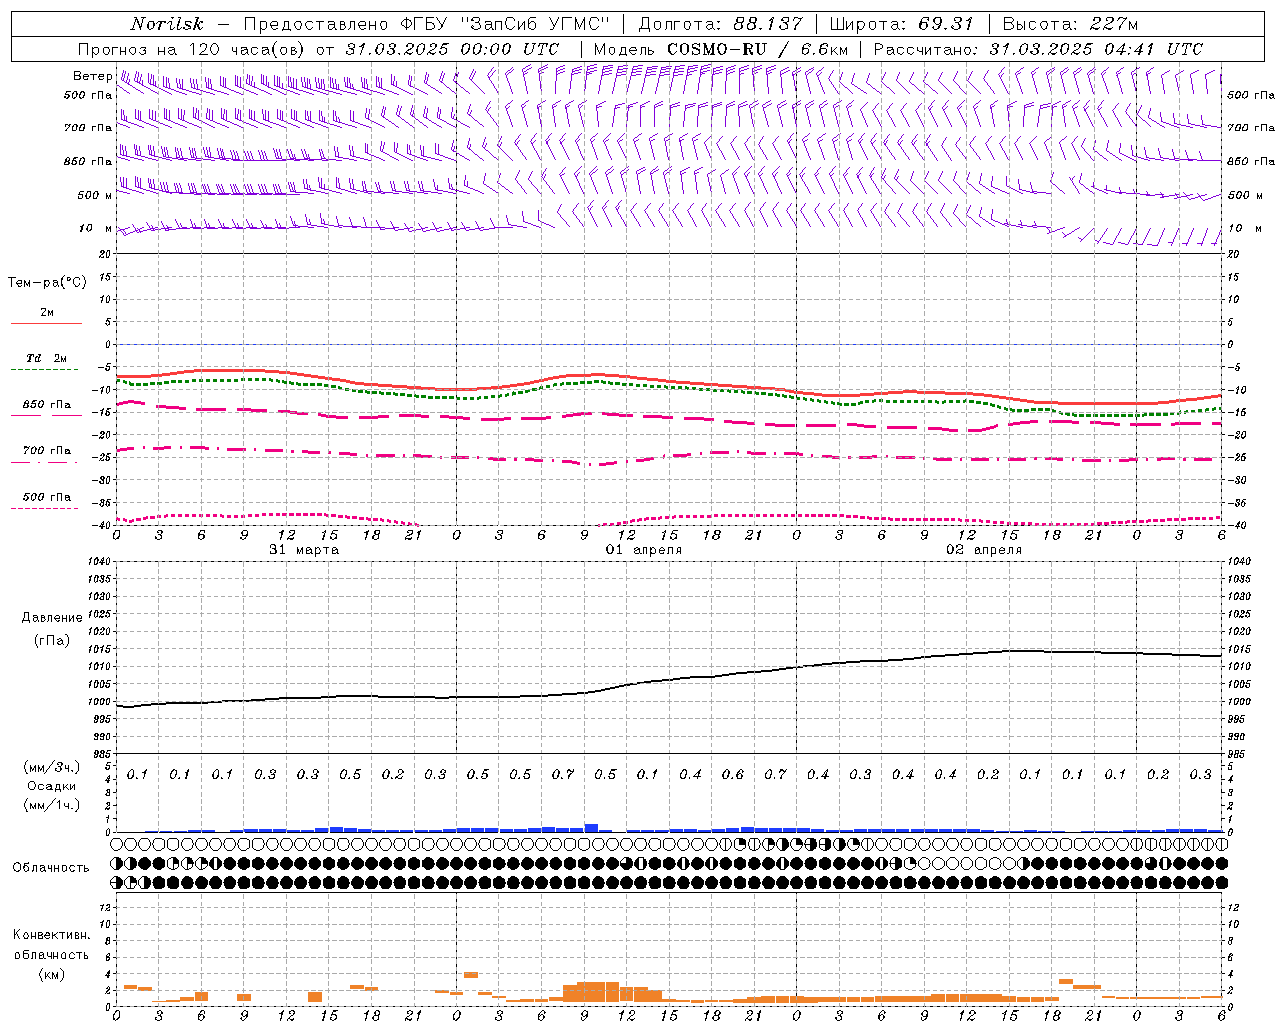Image resolution: width=1280 pixels, height=1024 pixels.
Task: Select the (мм/3ч.) units label
Action: tap(52, 767)
